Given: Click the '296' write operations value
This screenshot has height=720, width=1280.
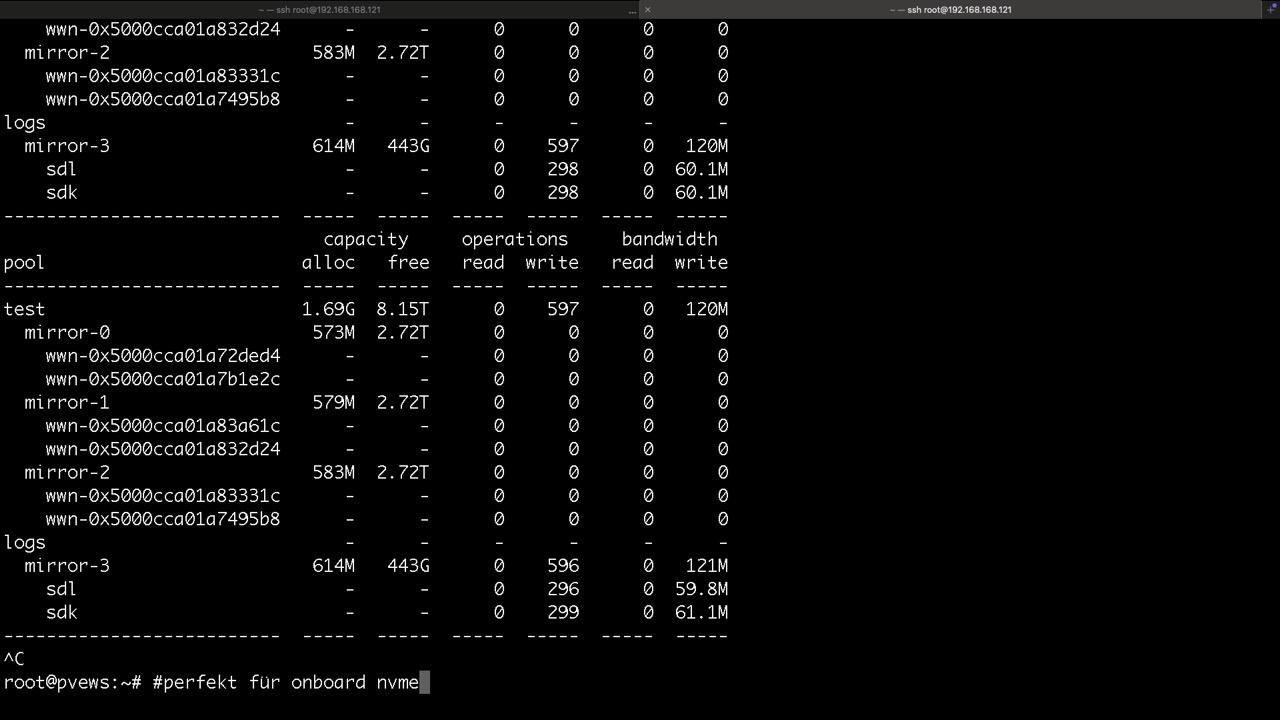Looking at the screenshot, I should tap(563, 589).
